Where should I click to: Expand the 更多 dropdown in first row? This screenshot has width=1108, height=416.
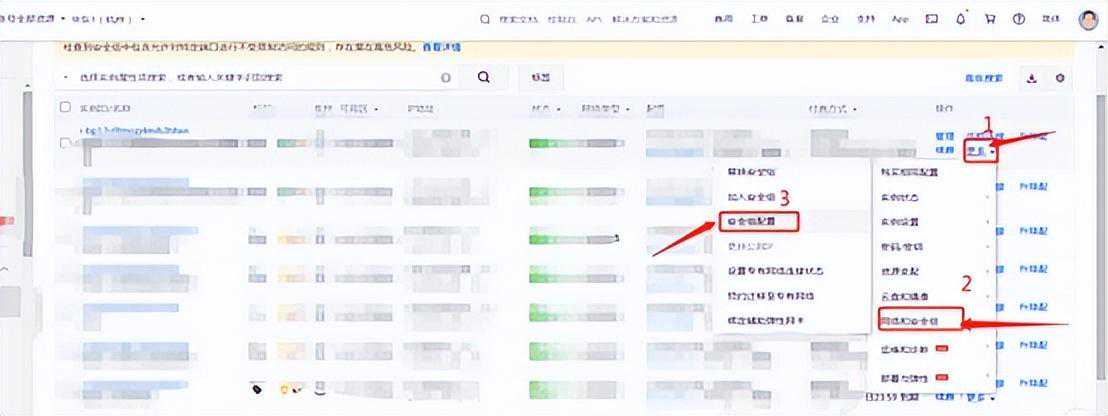coord(981,151)
